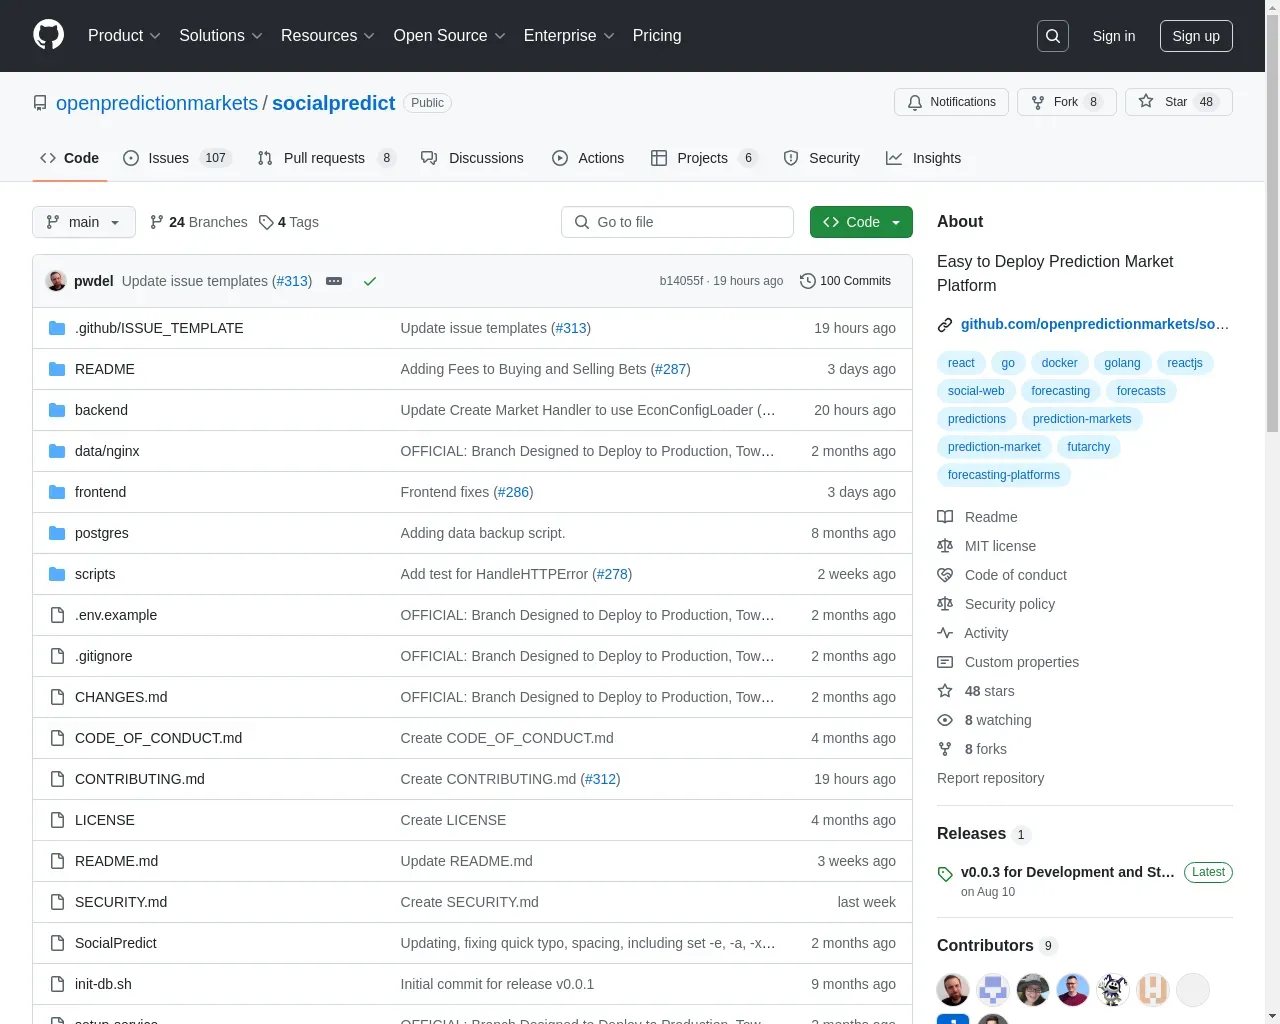The width and height of the screenshot is (1280, 1024).
Task: Open the SECURITY.md file
Action: pyautogui.click(x=121, y=902)
